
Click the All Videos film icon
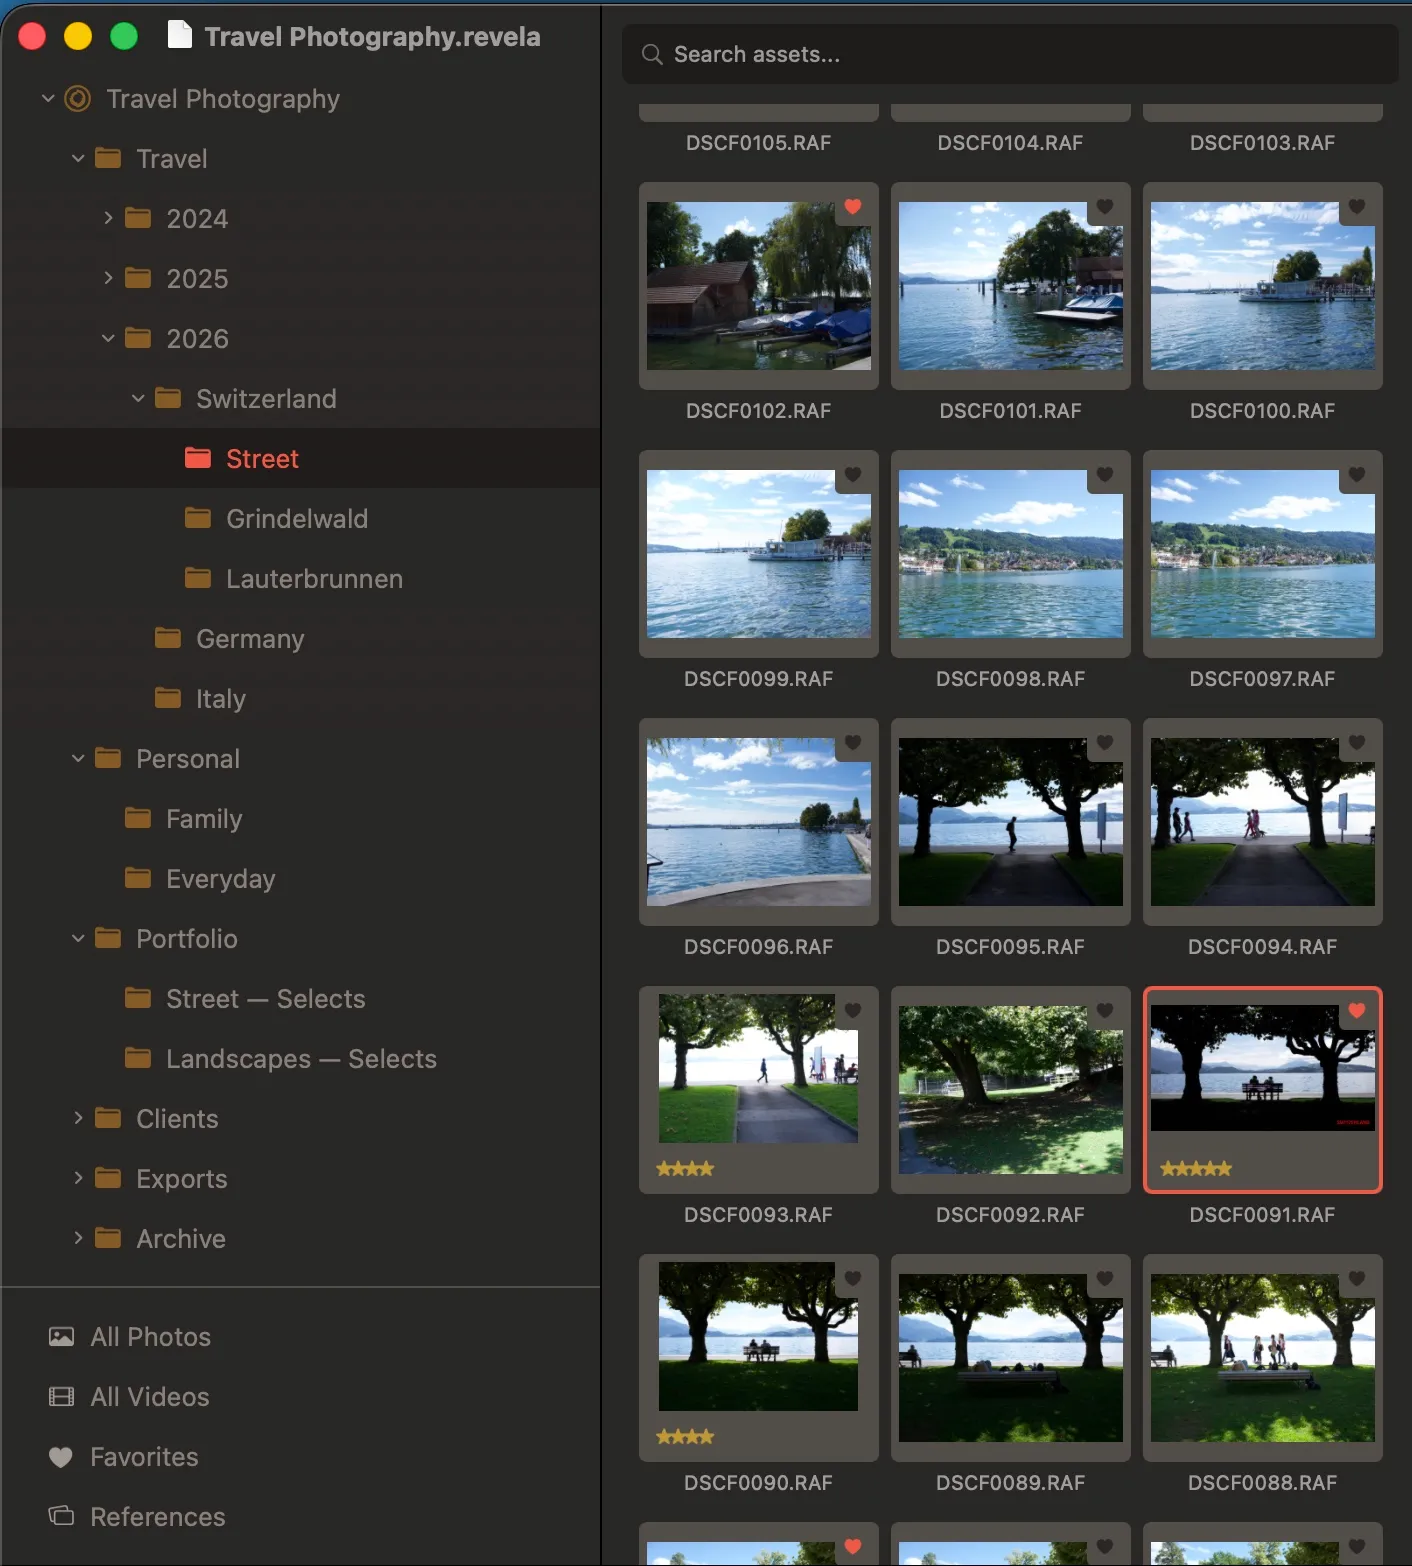pyautogui.click(x=61, y=1397)
